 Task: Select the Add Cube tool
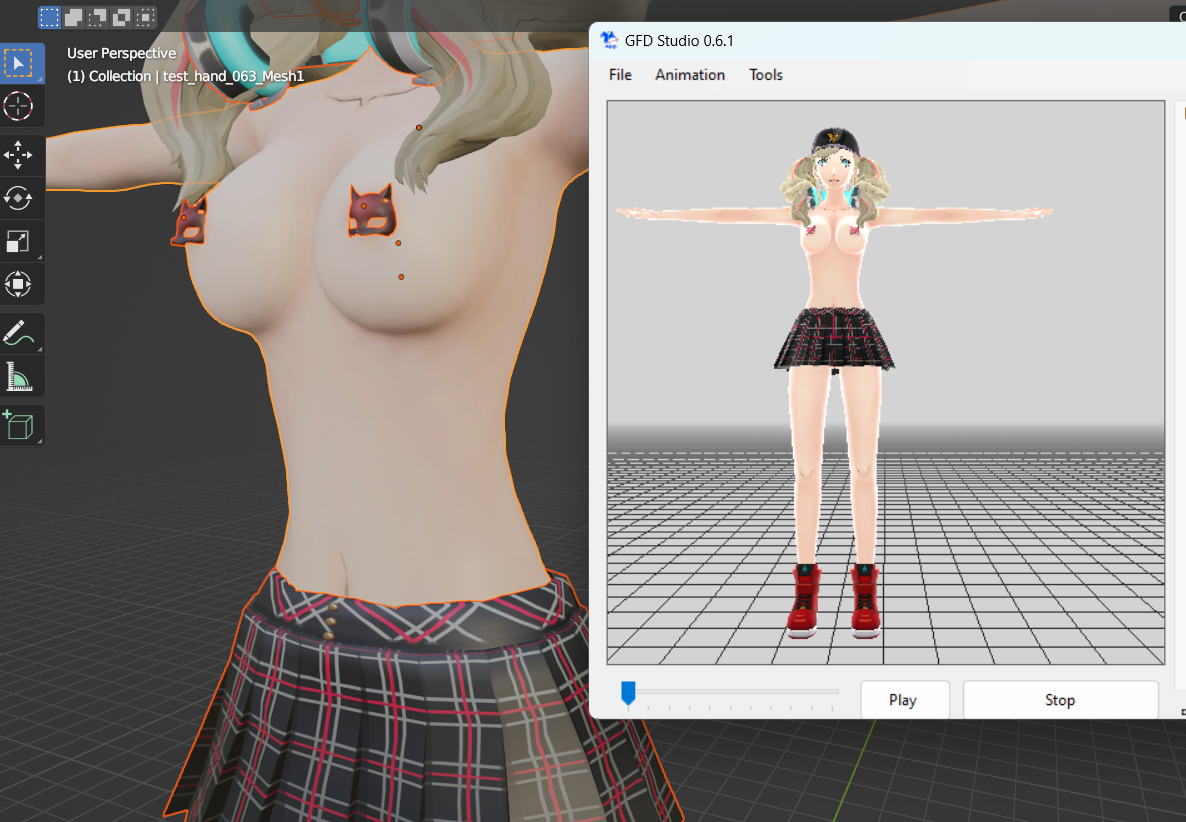[19, 426]
